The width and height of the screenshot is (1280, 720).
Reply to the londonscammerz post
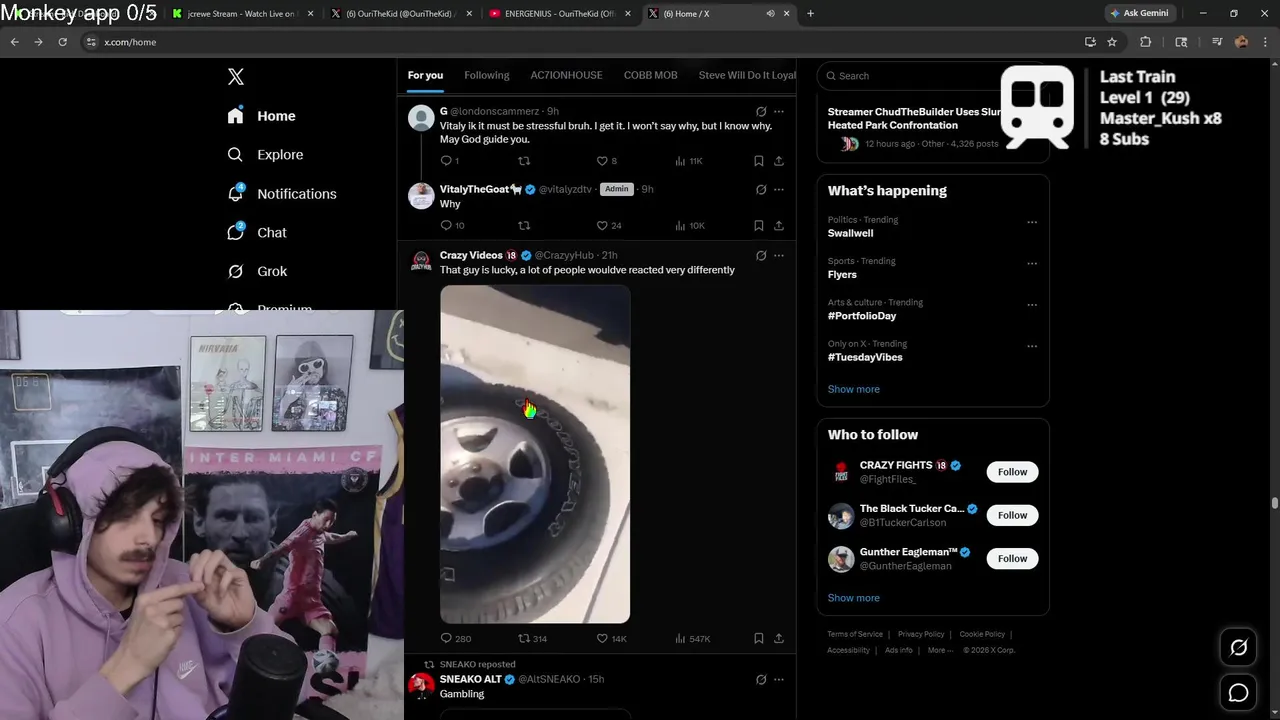coord(446,161)
